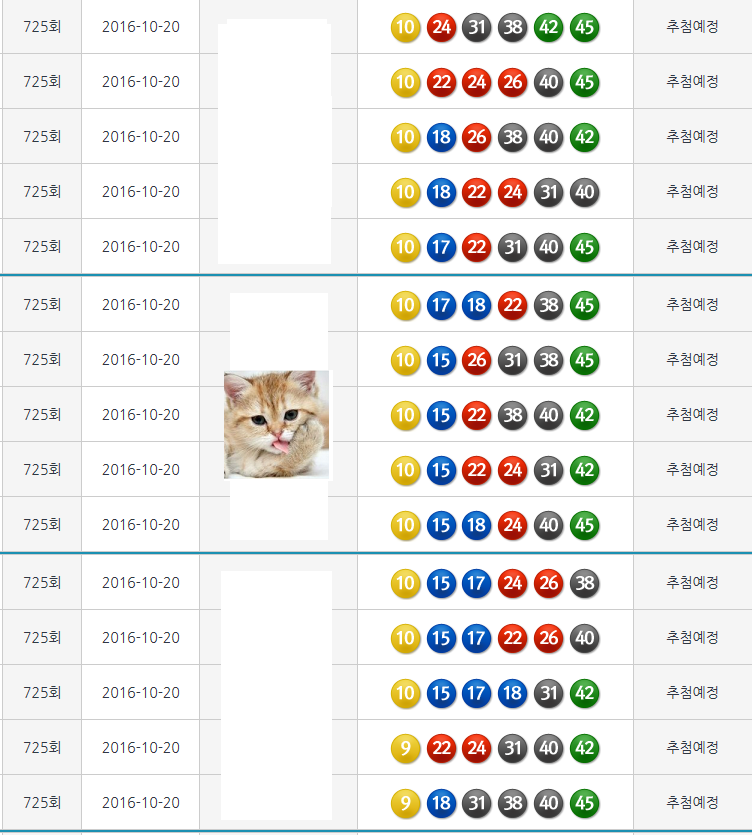
Task: Select ball 26 between balls 24 and 40
Action: pos(513,82)
